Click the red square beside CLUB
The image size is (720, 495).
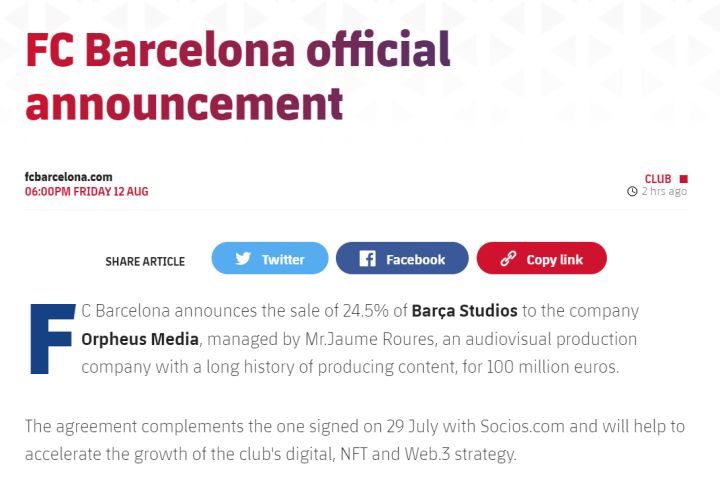pyautogui.click(x=684, y=178)
